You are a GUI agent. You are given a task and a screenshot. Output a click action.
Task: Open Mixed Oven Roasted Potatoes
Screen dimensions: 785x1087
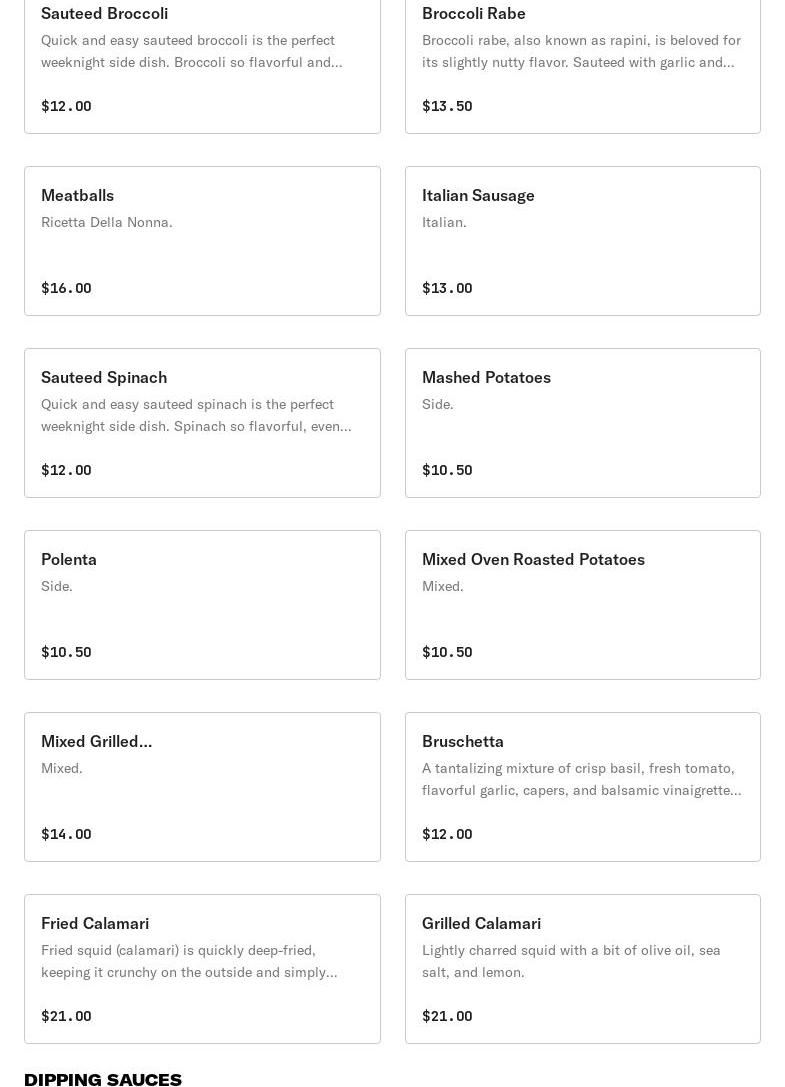583,605
